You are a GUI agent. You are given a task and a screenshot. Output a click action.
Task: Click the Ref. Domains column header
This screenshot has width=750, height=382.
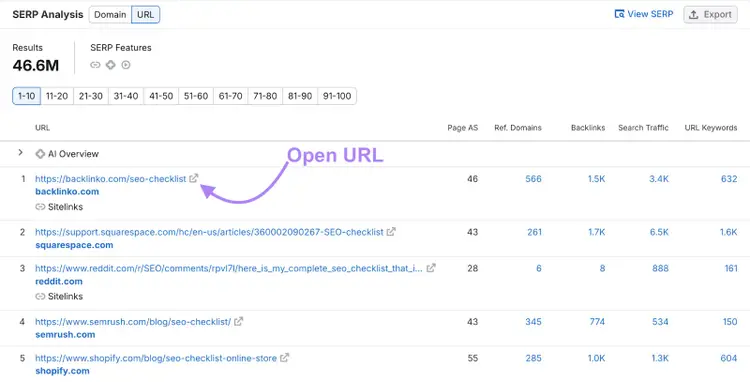click(518, 128)
